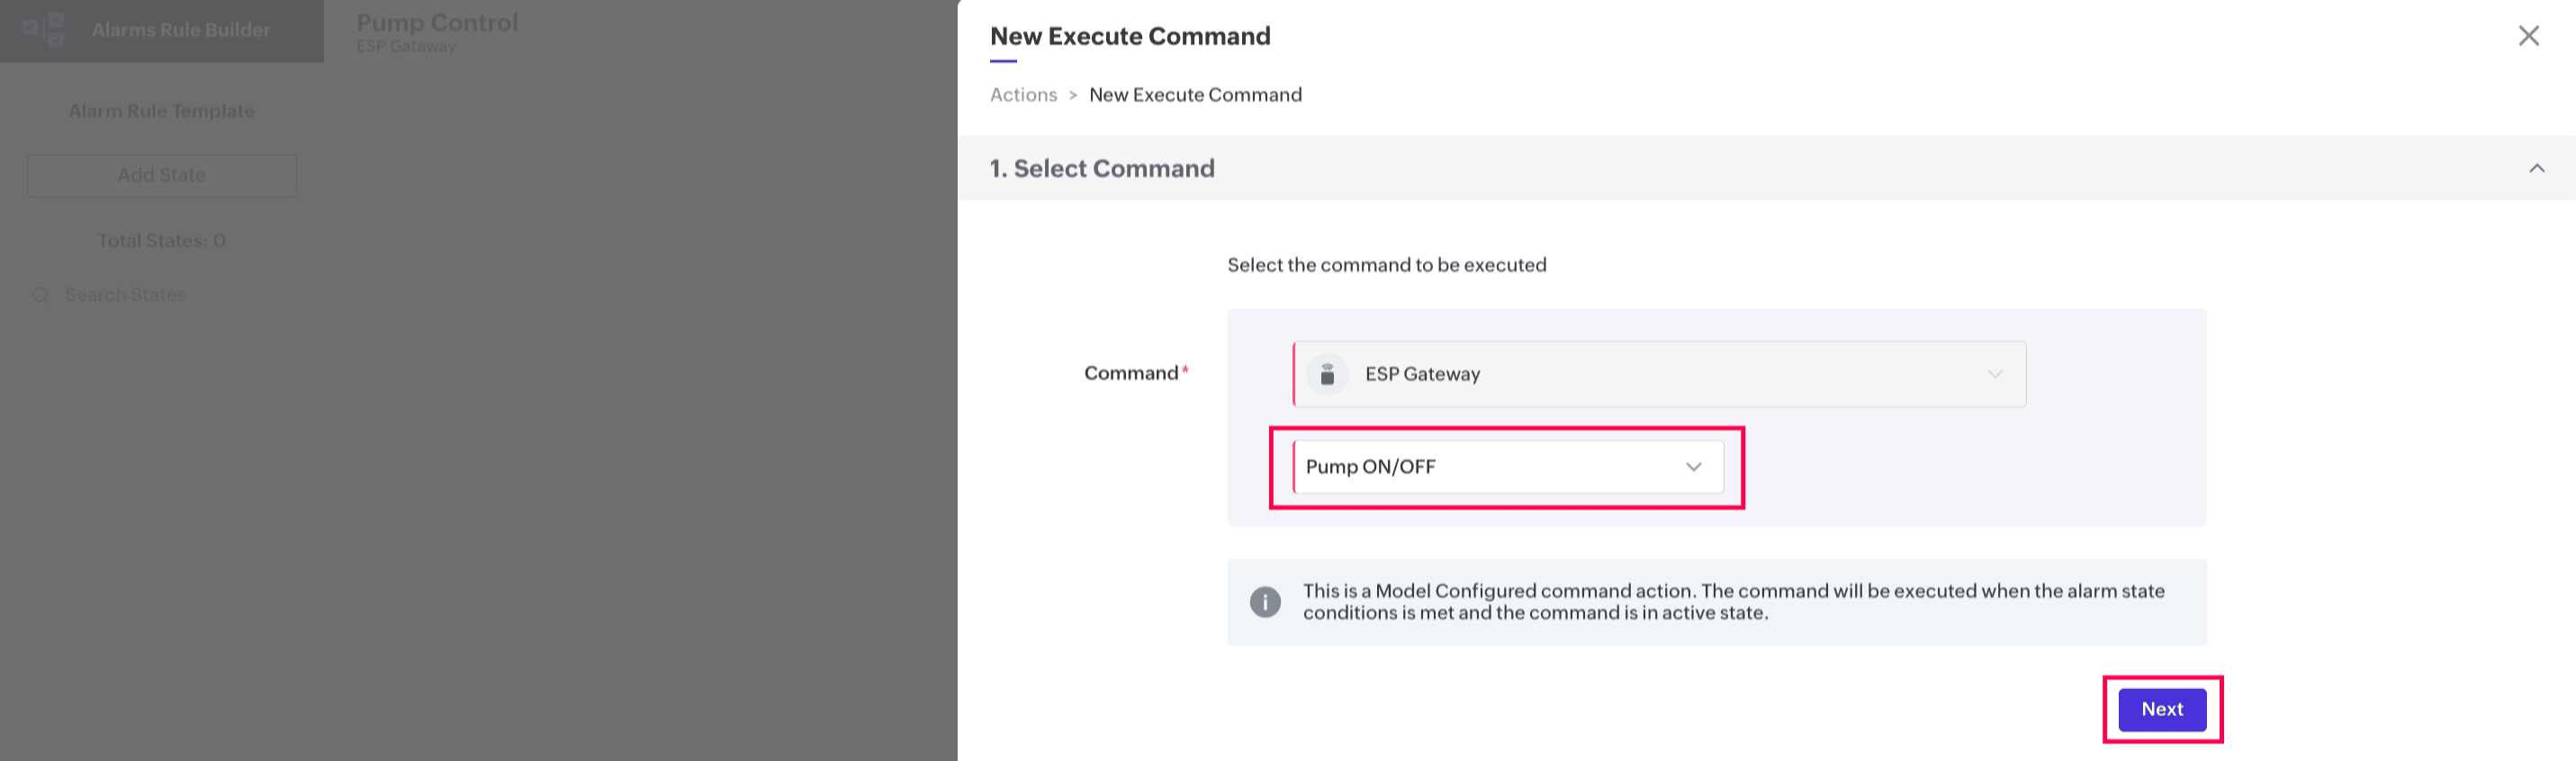Image resolution: width=2576 pixels, height=761 pixels.
Task: Close the New Execute Command panel
Action: click(2528, 36)
